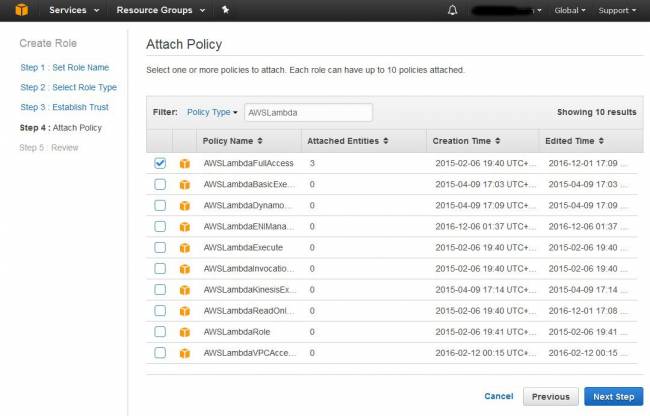The image size is (650, 416).
Task: Select the AWSLambdaRole policy checkbox
Action: point(160,331)
